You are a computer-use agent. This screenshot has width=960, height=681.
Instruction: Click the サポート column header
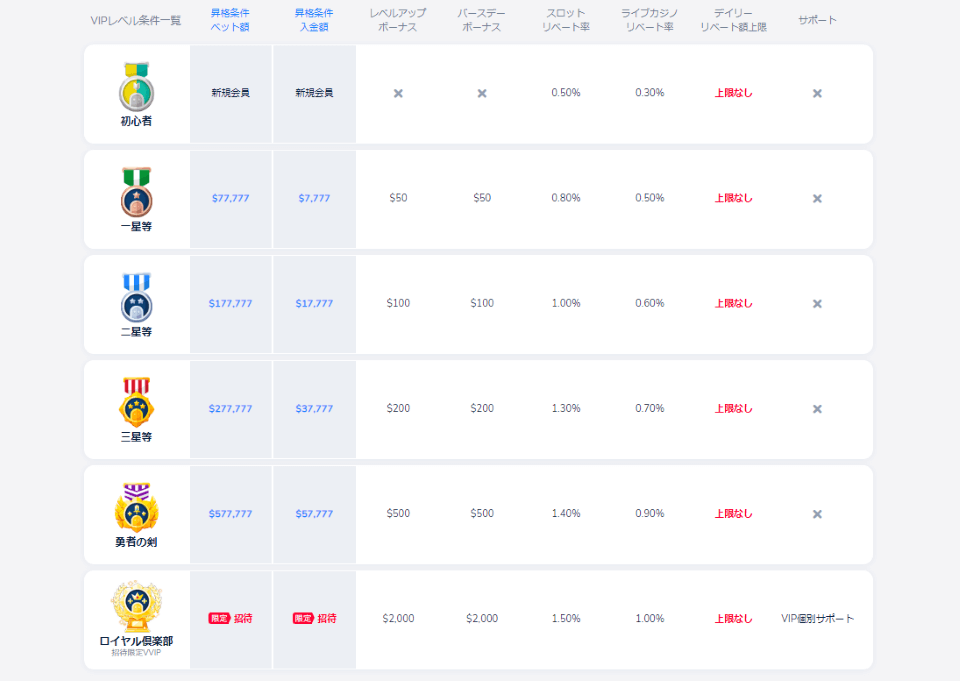pos(817,20)
